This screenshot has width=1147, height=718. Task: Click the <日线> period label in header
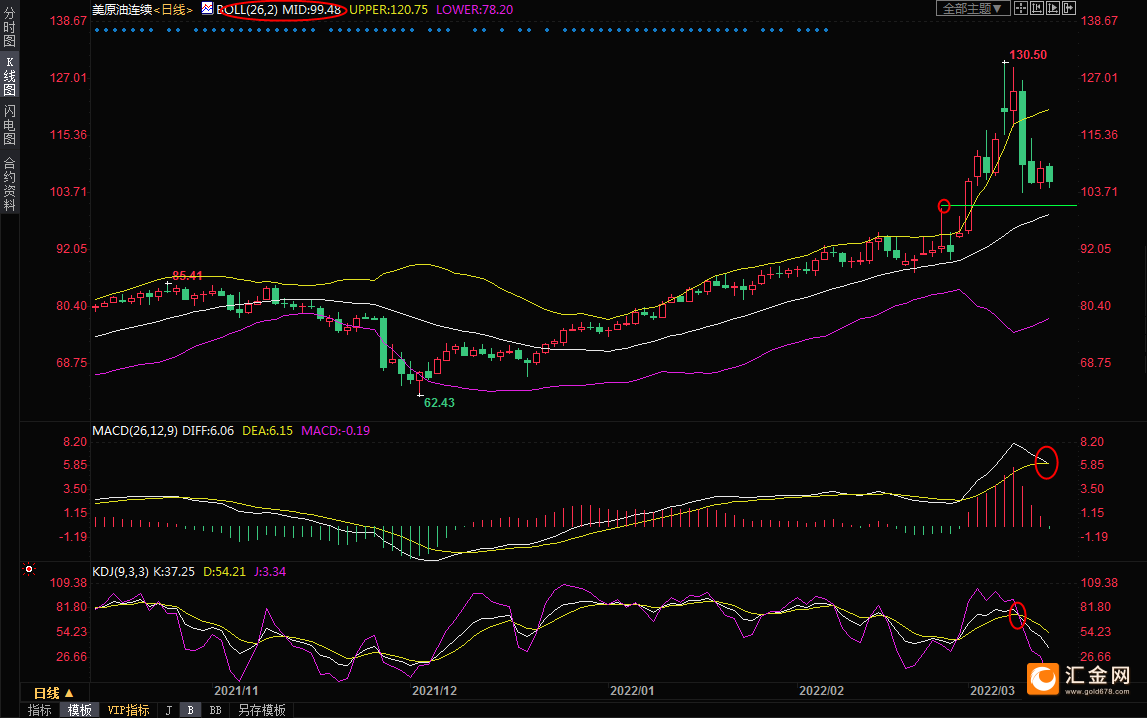click(173, 10)
